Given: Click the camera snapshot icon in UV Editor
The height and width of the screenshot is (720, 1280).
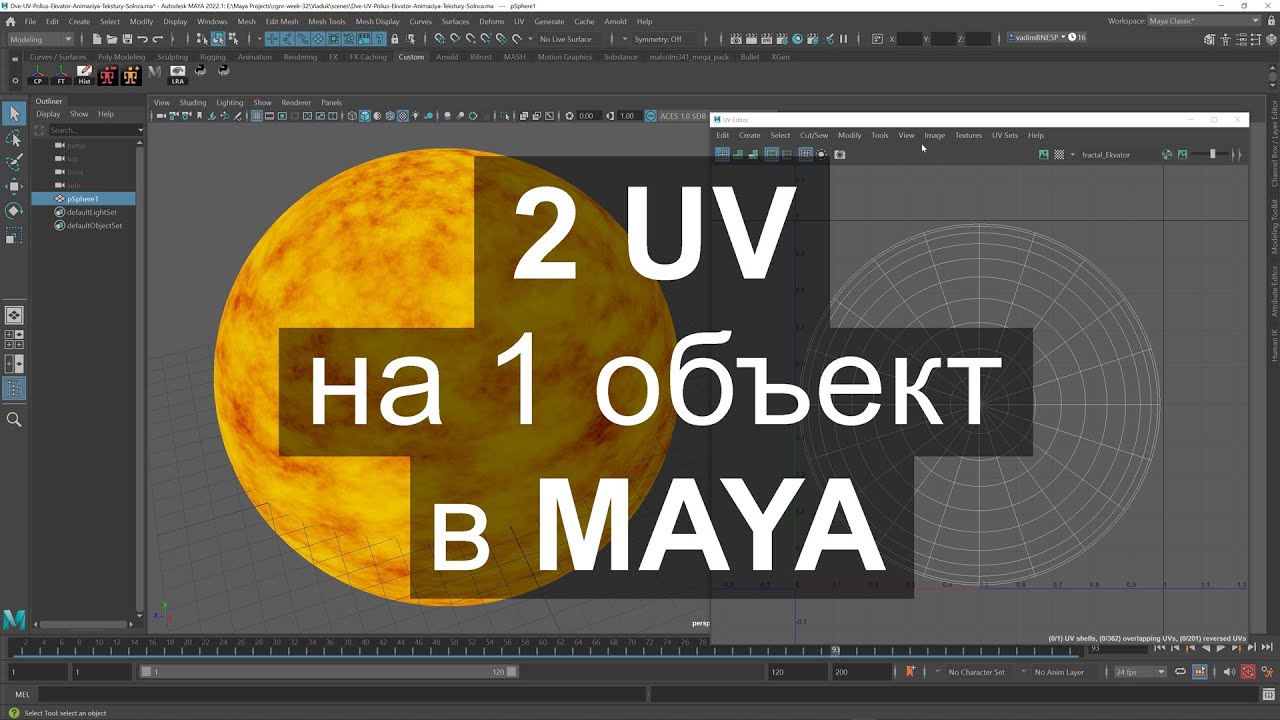Looking at the screenshot, I should pos(839,154).
